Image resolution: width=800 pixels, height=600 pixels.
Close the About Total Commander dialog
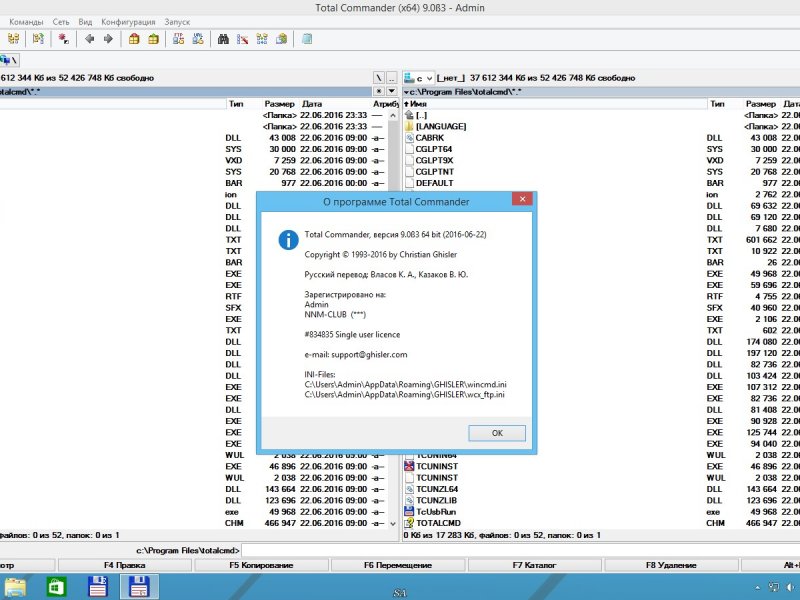(x=522, y=199)
